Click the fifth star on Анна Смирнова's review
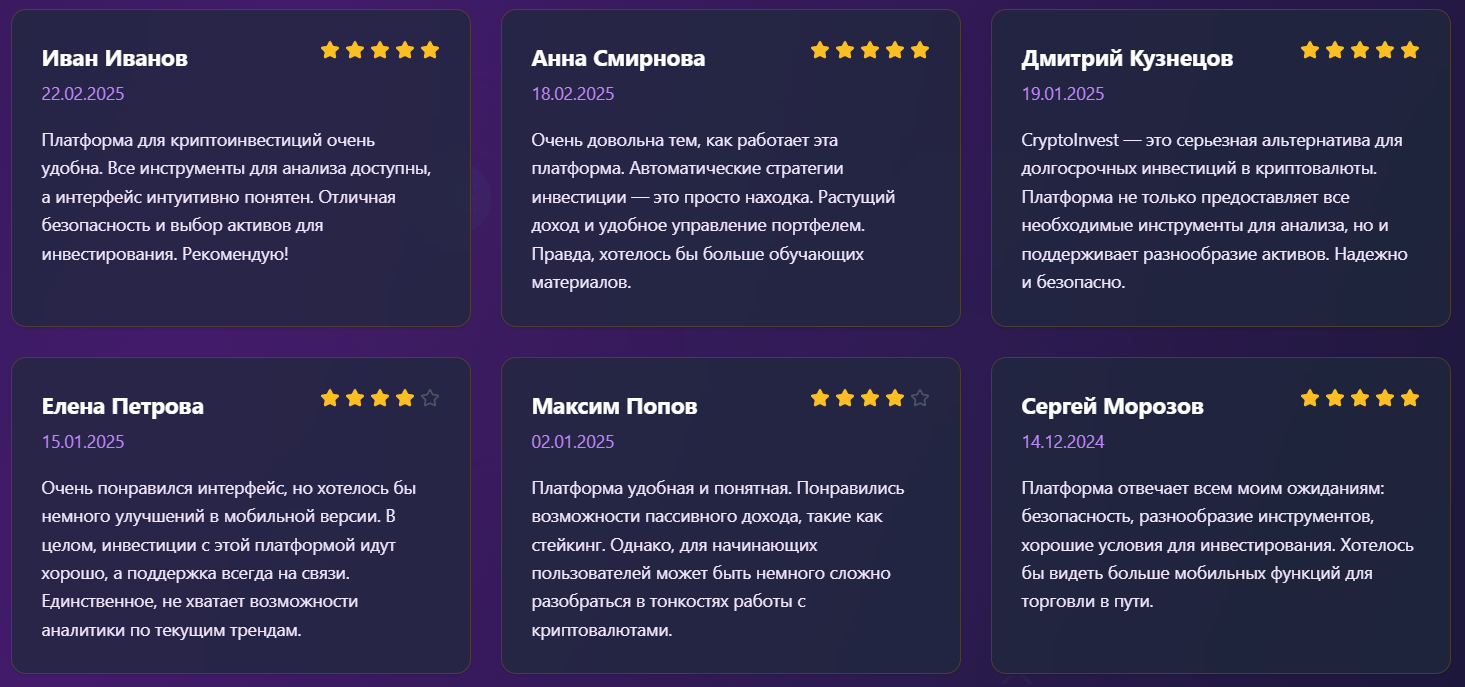The width and height of the screenshot is (1465, 687). (x=920, y=50)
